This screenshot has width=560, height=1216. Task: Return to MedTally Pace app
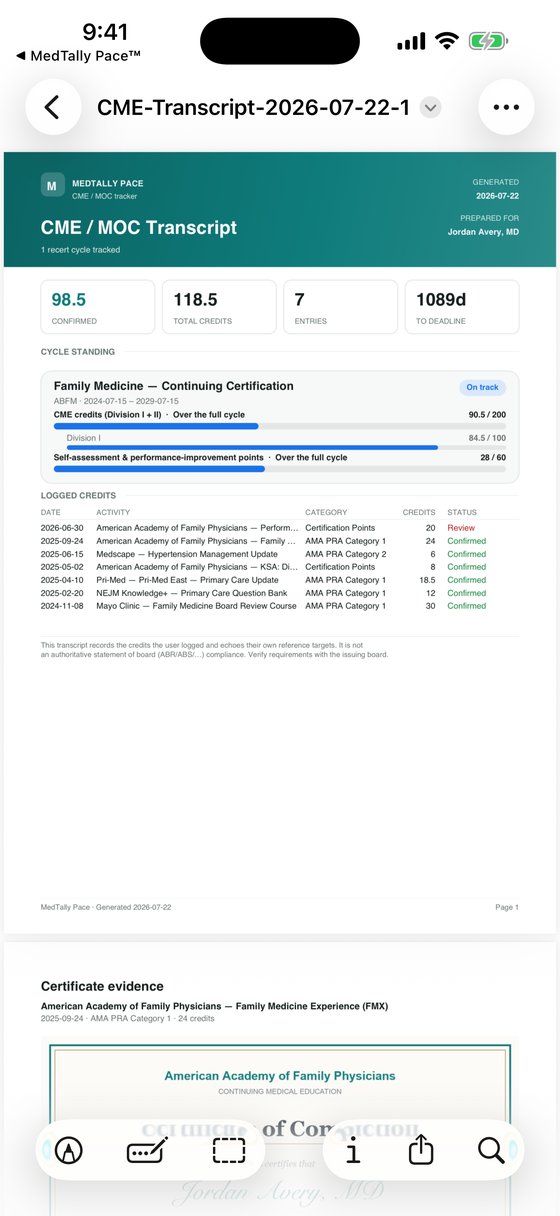pos(78,56)
